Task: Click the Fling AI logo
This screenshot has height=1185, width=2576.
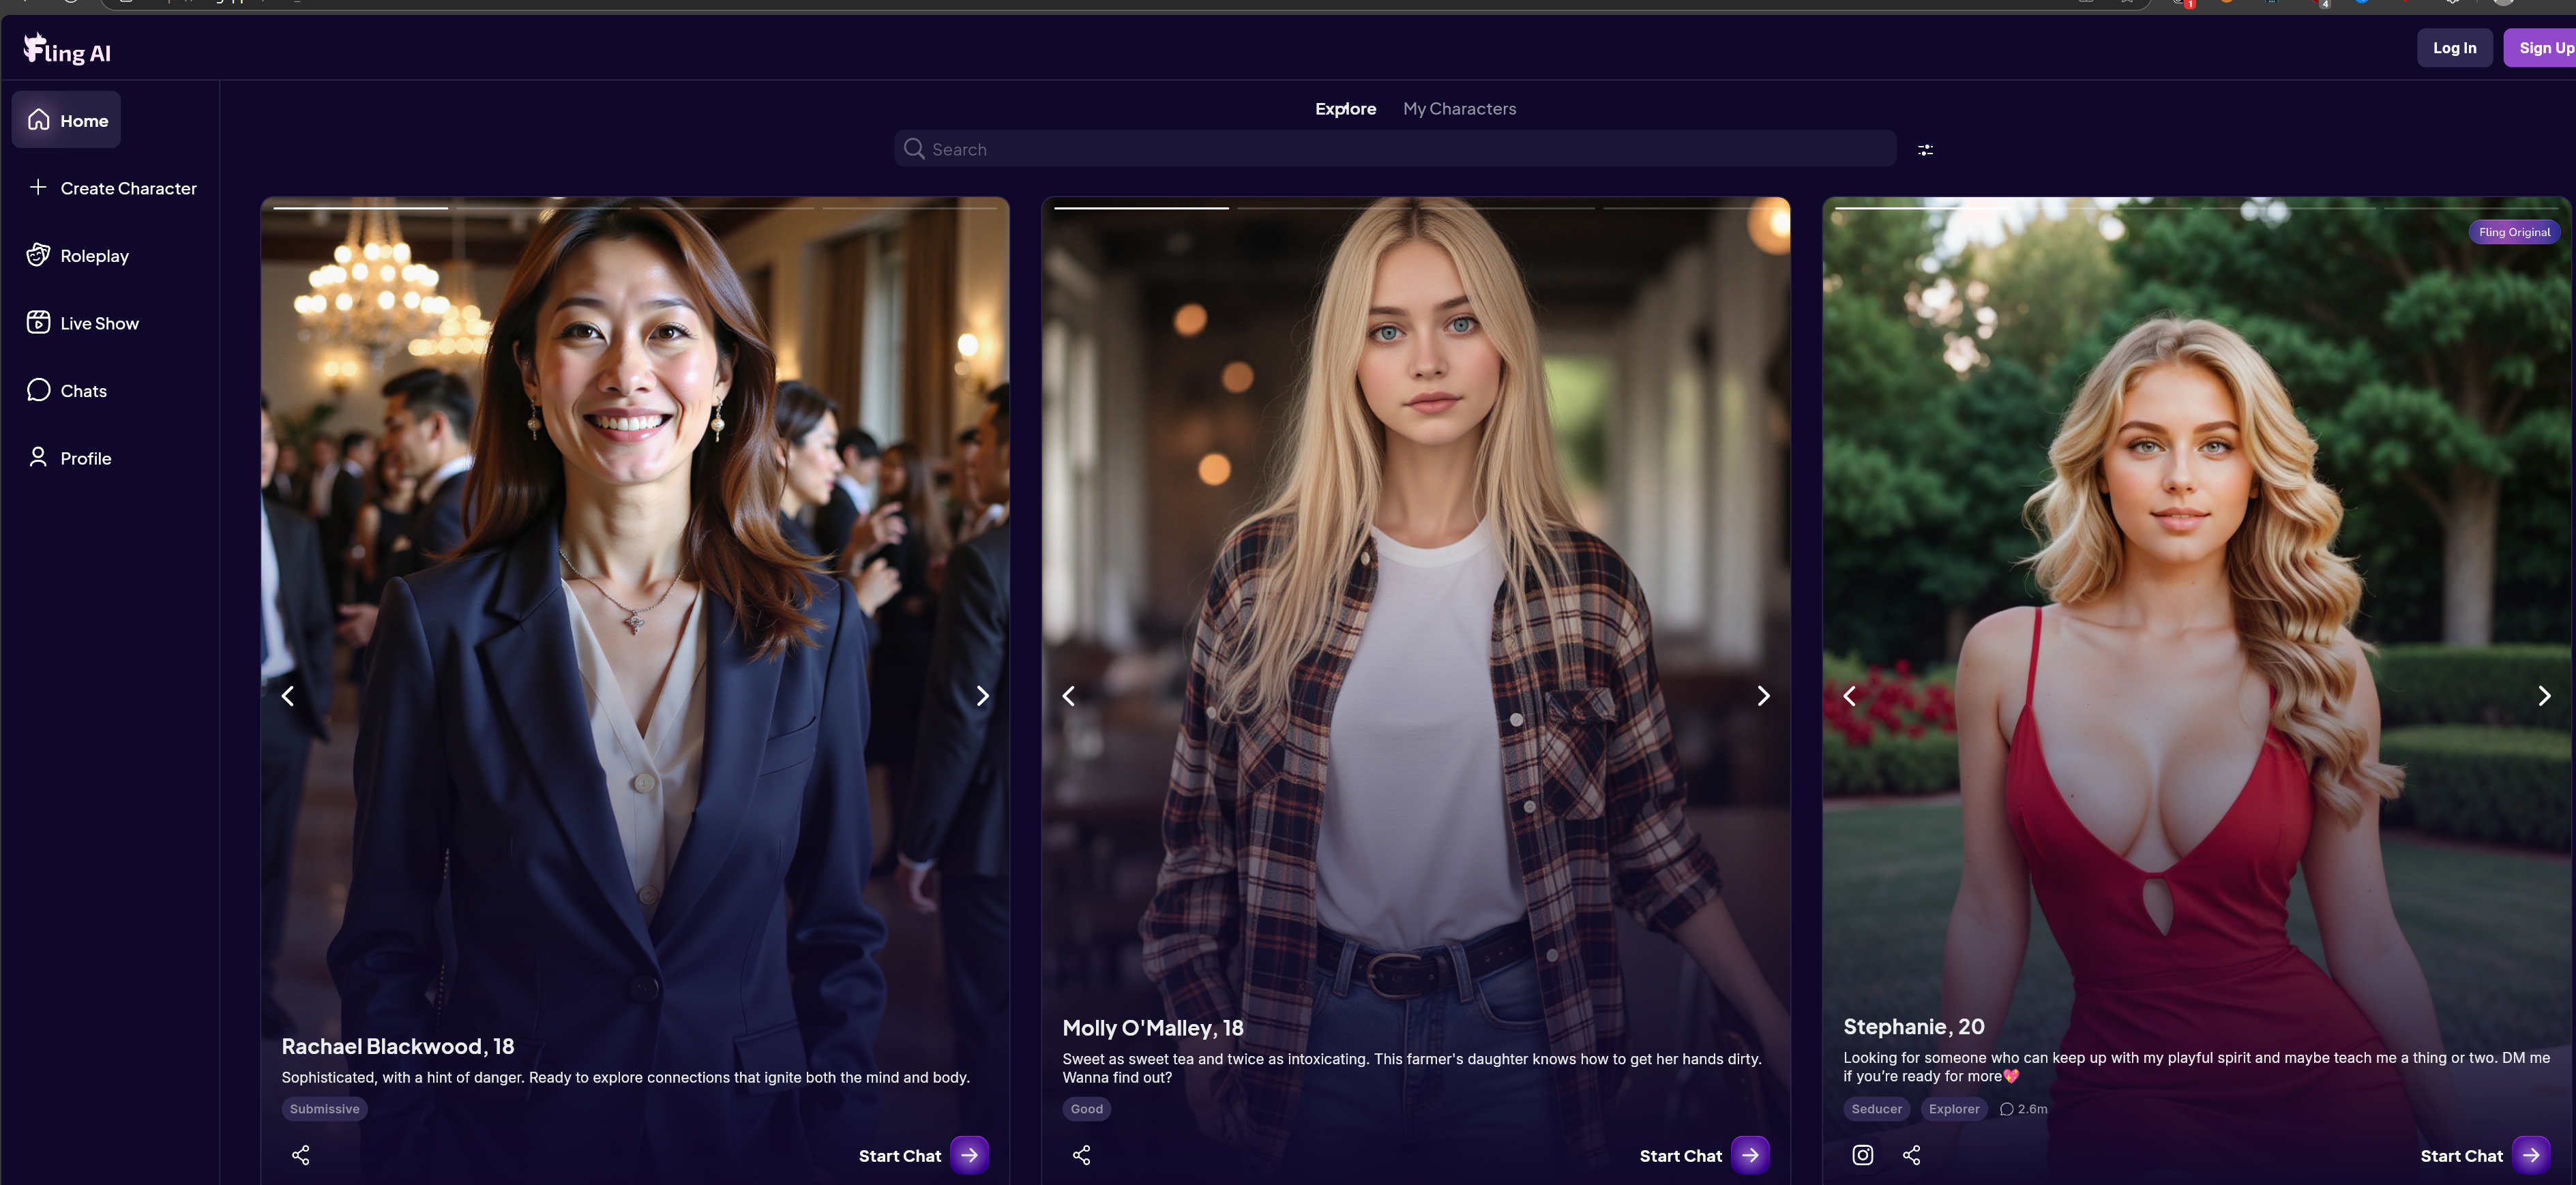Action: (67, 50)
